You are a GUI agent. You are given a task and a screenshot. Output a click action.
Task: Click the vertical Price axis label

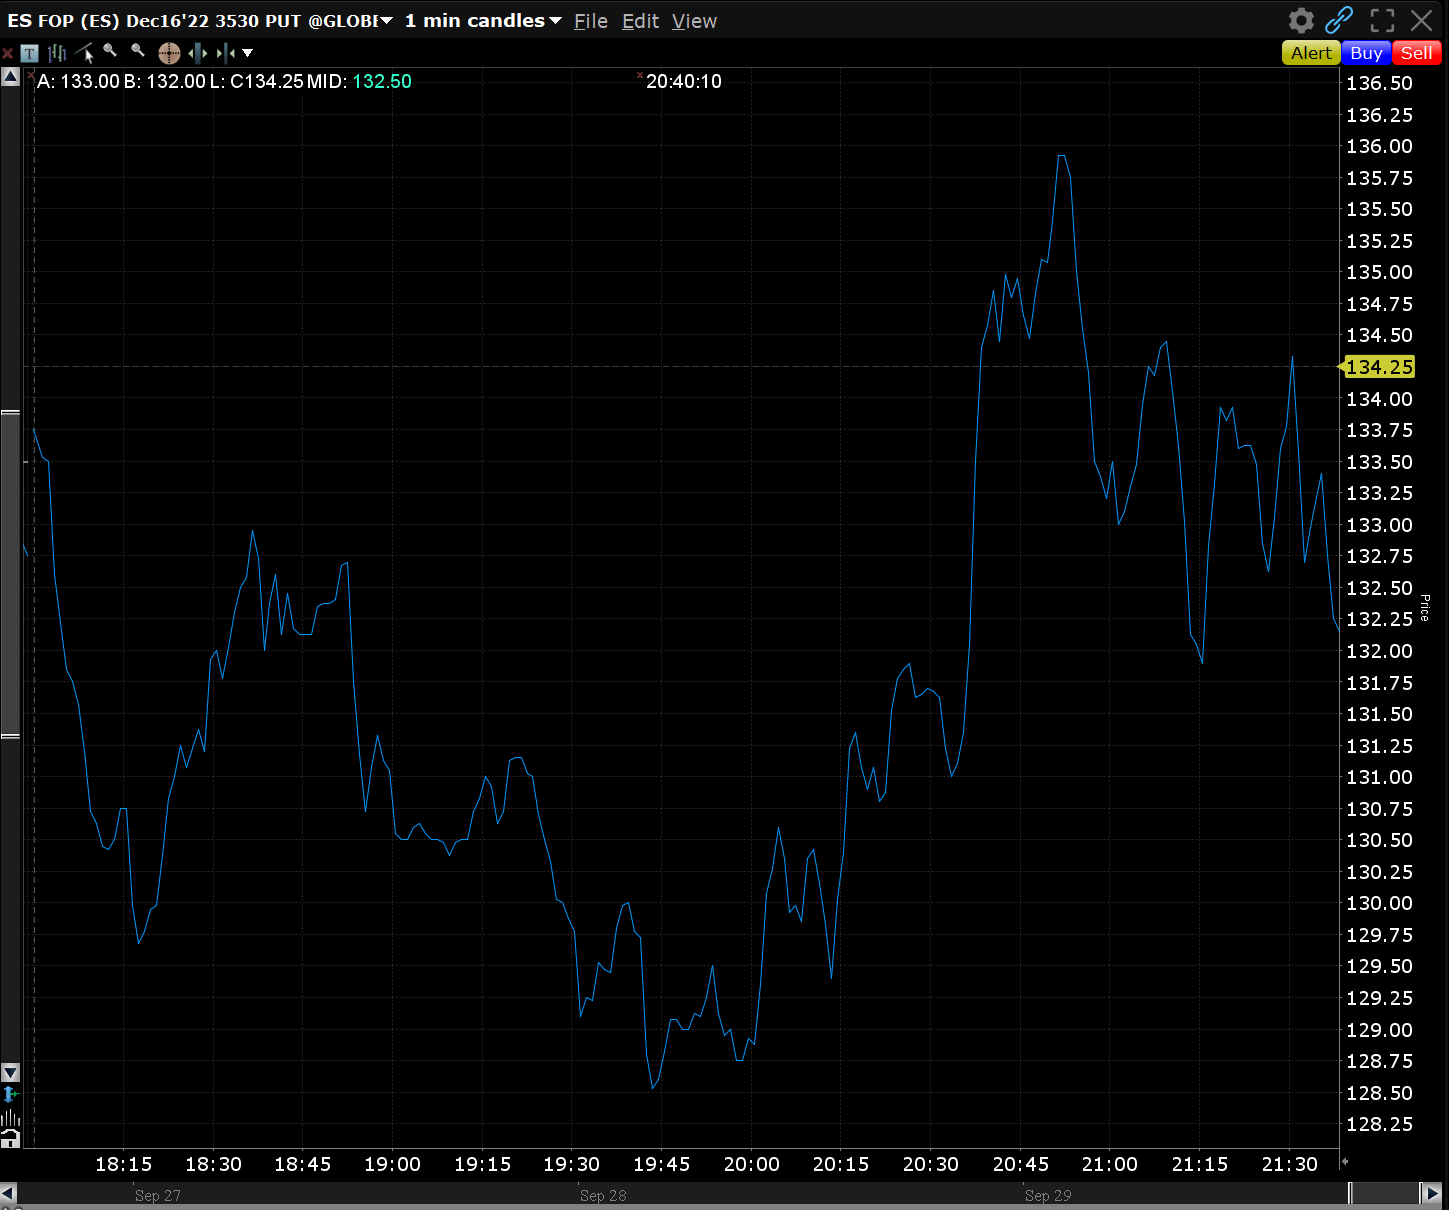tap(1425, 608)
